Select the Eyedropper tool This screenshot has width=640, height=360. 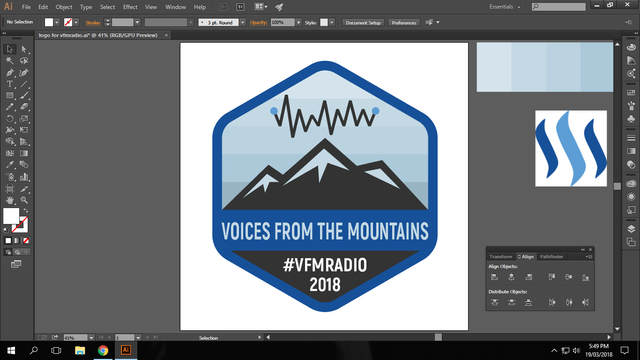[x=10, y=165]
